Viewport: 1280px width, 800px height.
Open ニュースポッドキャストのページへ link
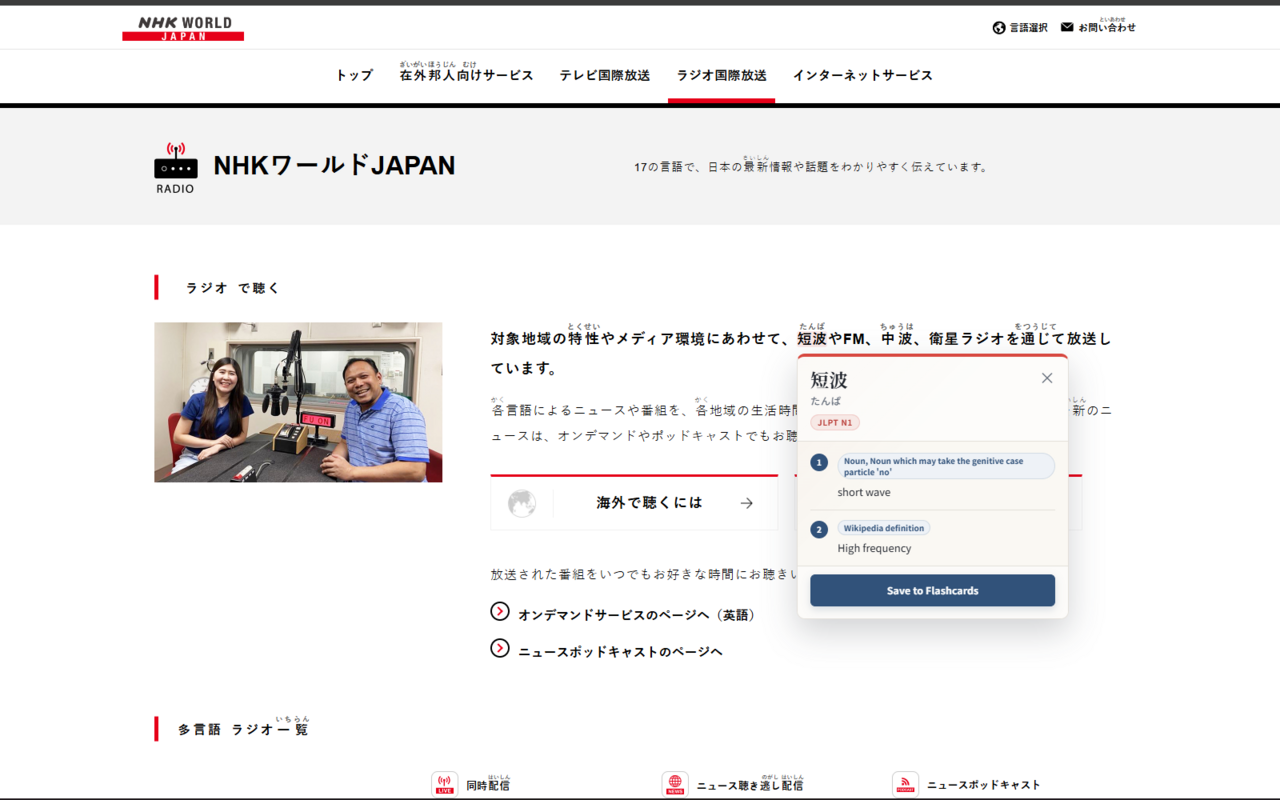[620, 652]
